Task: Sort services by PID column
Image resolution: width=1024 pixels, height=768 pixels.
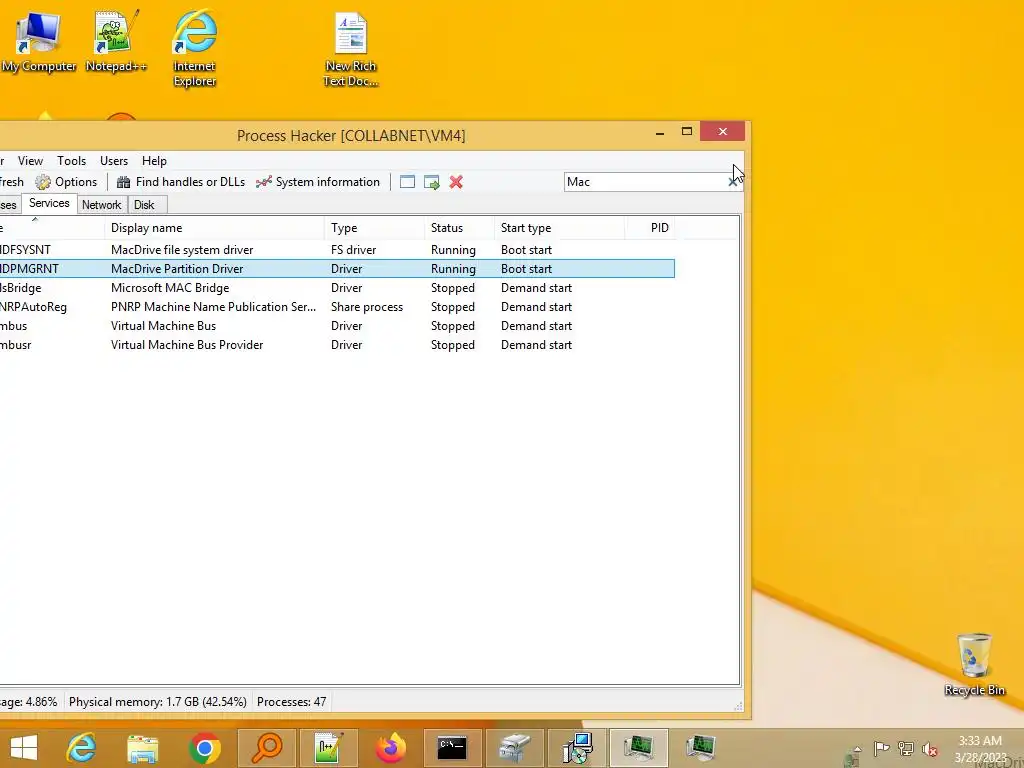Action: 650,228
